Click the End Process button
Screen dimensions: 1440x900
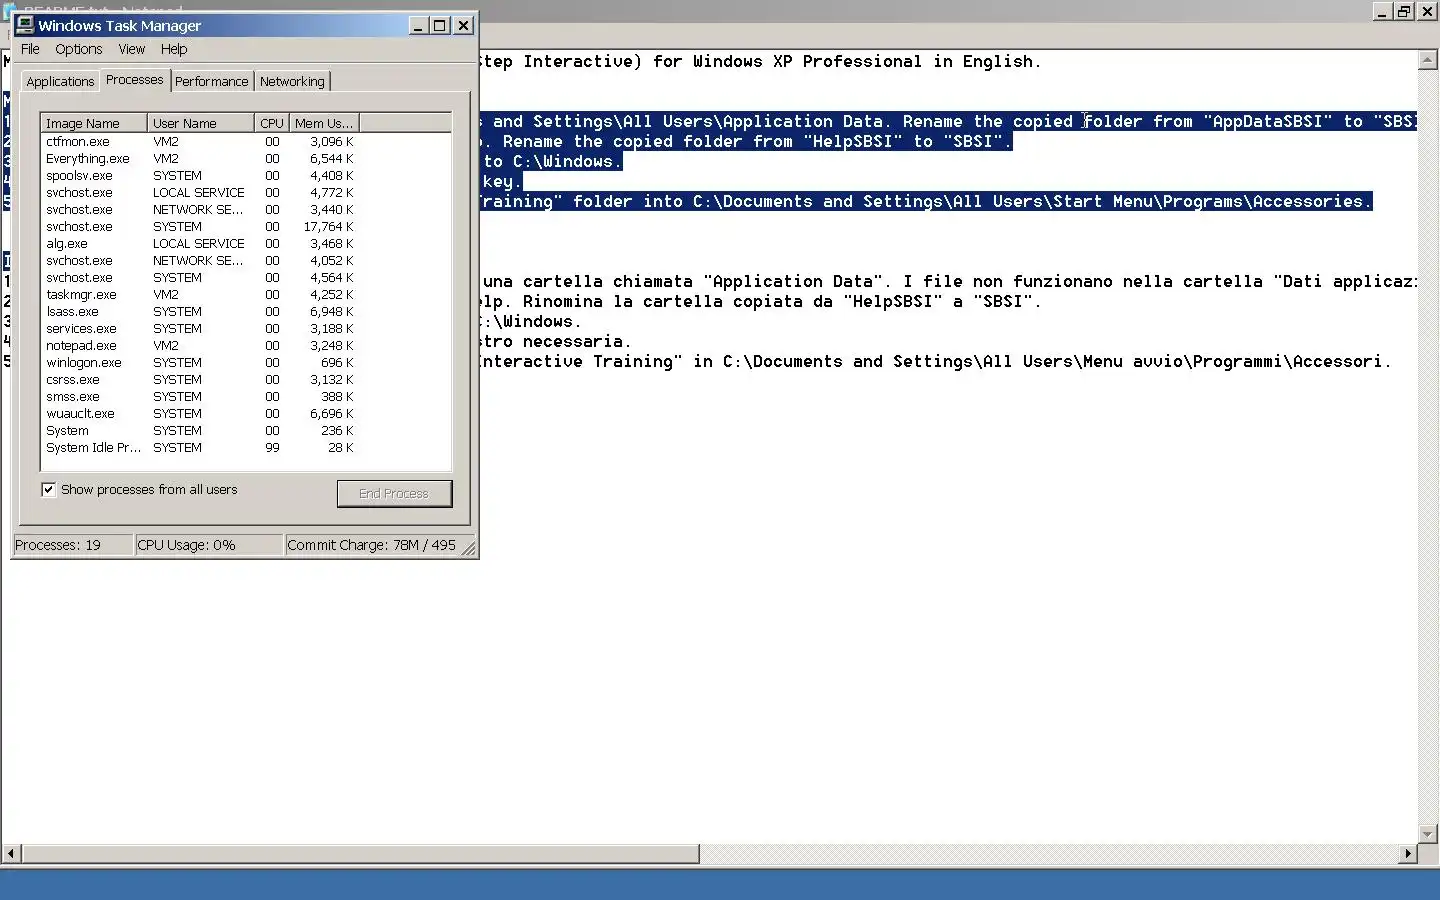click(x=394, y=494)
